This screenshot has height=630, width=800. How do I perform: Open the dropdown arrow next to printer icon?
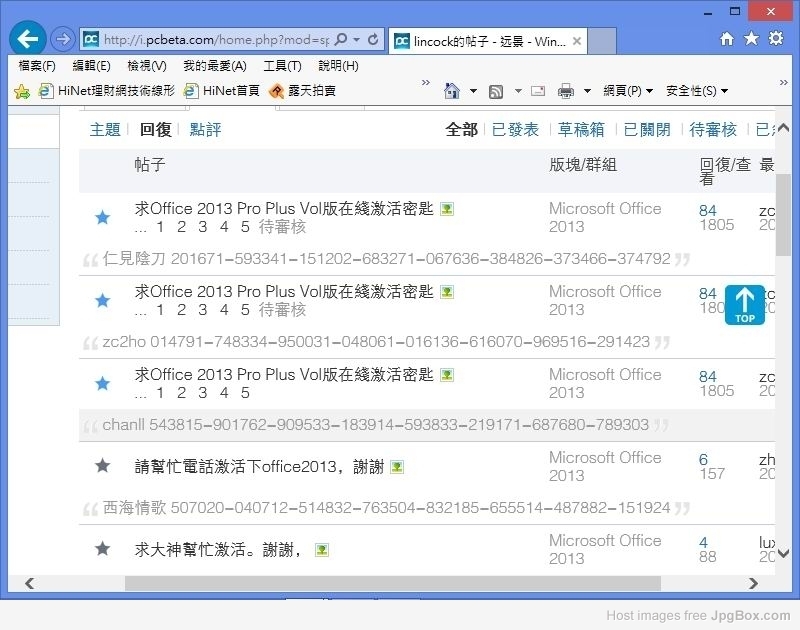[587, 91]
